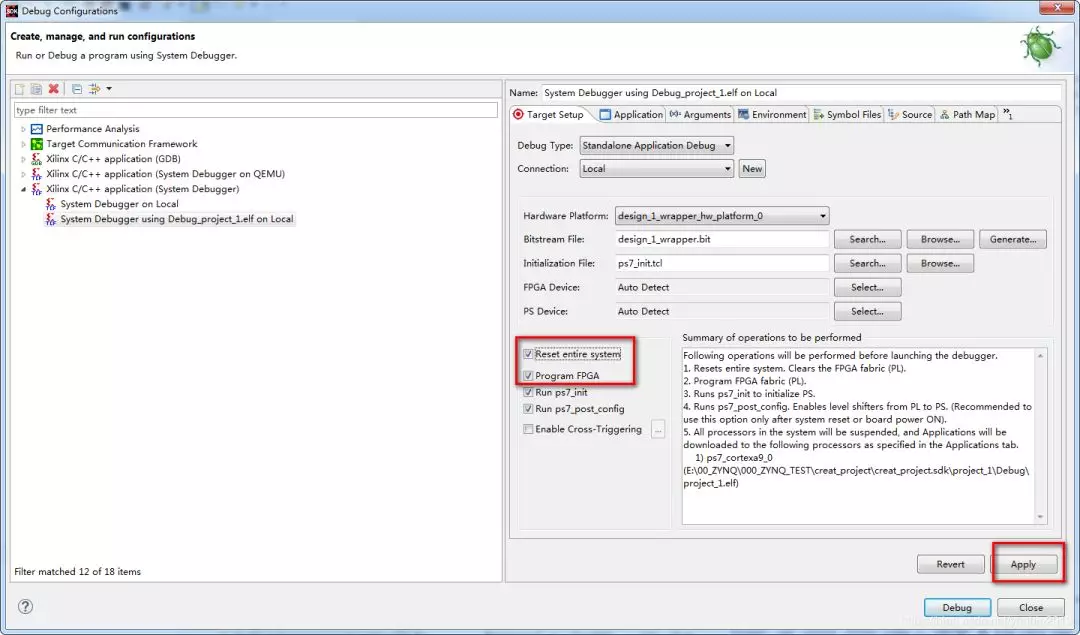Select the Performance Analysis tree item
Viewport: 1080px width, 635px height.
click(92, 129)
